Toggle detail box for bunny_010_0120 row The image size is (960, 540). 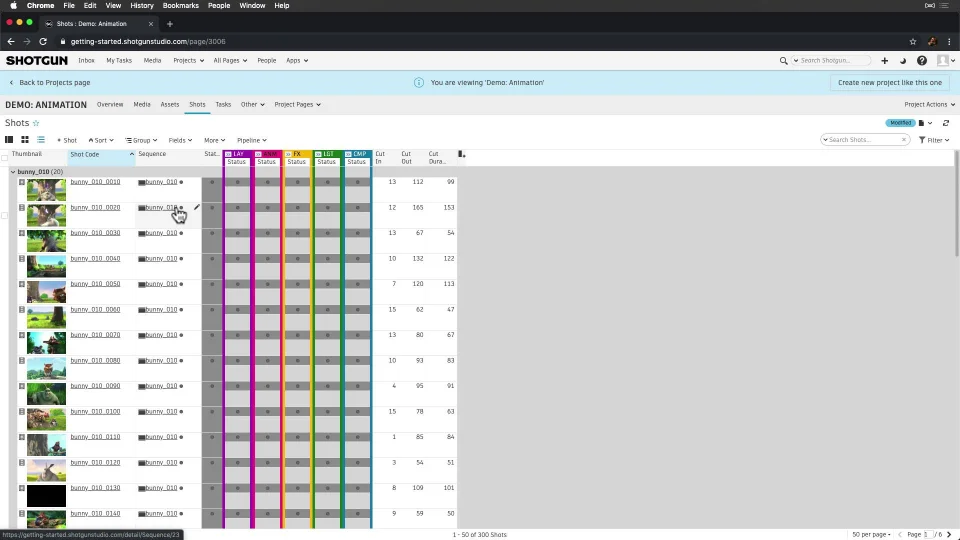point(21,463)
